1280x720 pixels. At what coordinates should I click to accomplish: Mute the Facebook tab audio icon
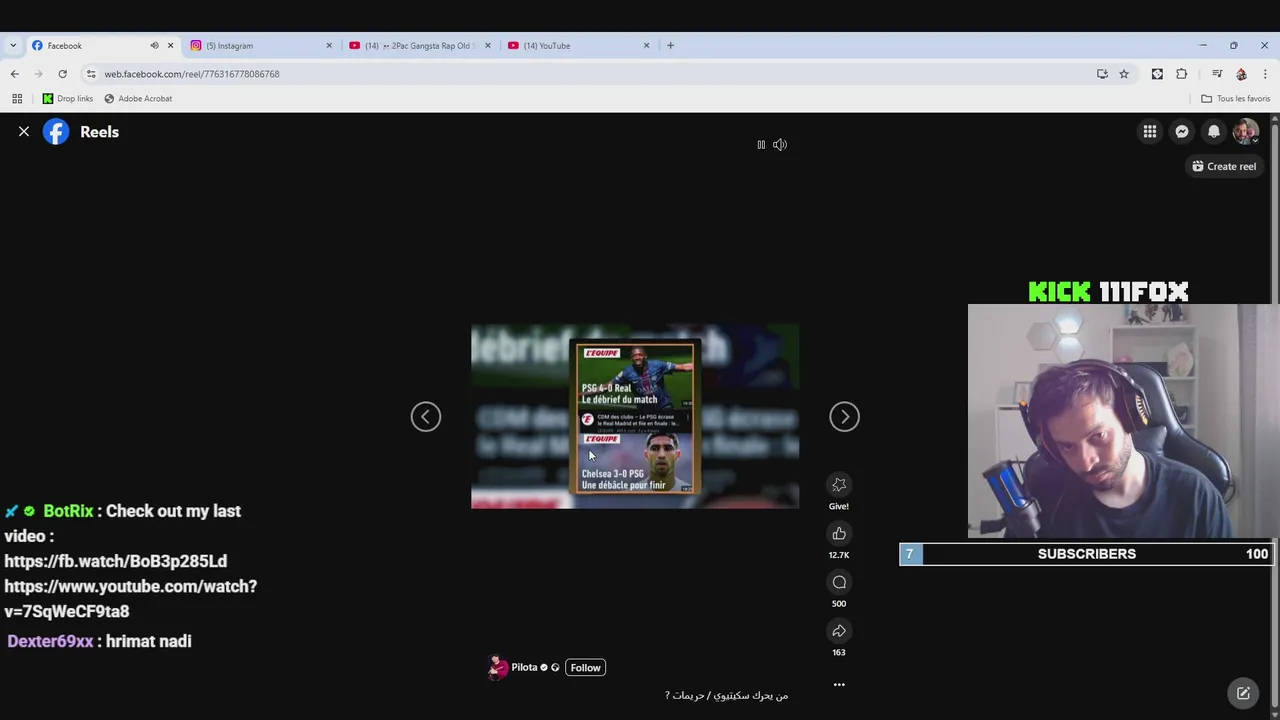pos(154,46)
